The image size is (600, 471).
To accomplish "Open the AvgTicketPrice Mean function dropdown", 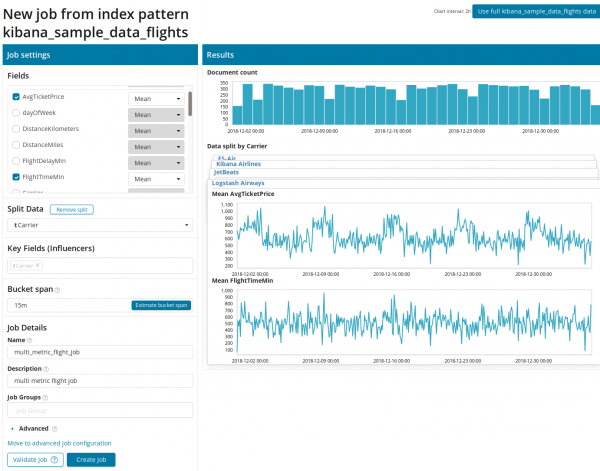I will click(156, 98).
